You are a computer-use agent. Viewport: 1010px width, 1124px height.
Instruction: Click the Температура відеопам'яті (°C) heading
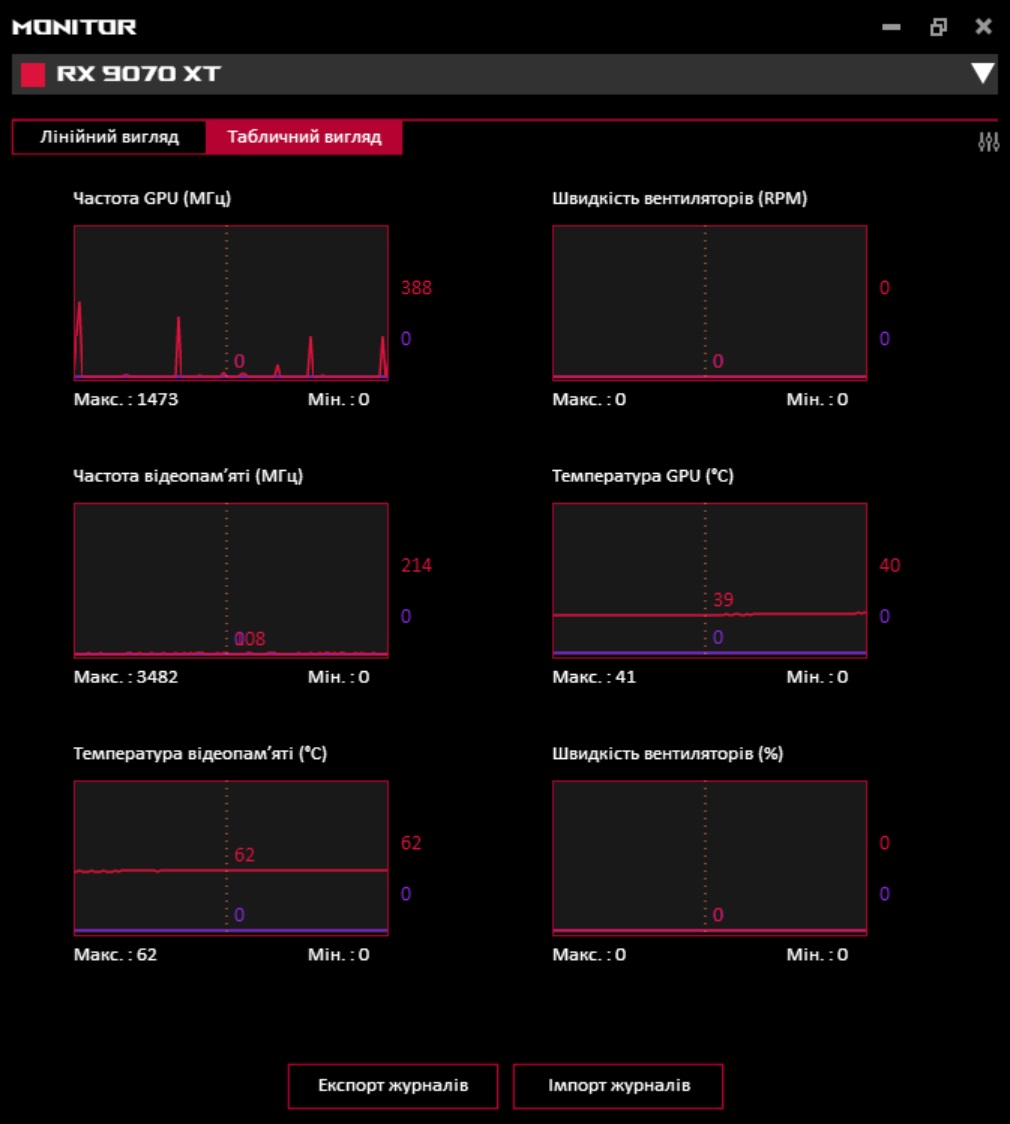click(200, 753)
